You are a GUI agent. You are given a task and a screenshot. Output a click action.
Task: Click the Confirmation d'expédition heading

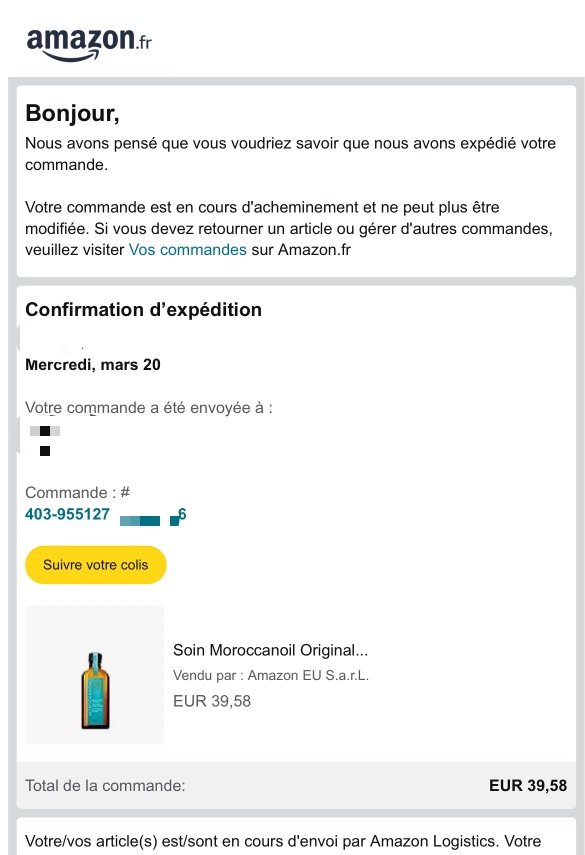tap(143, 310)
